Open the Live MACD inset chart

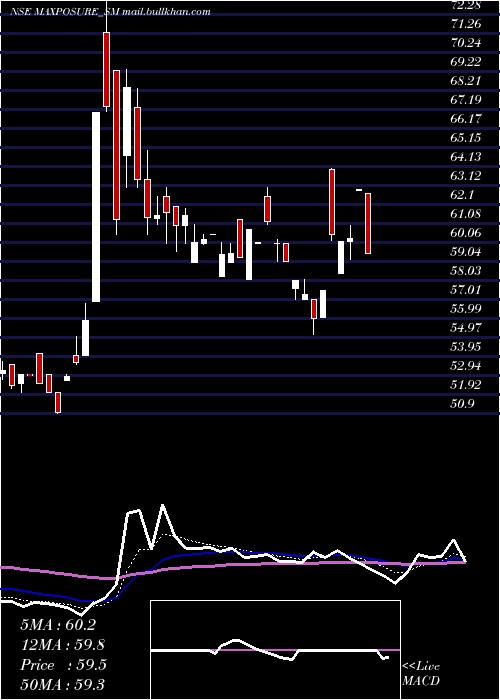point(275,650)
